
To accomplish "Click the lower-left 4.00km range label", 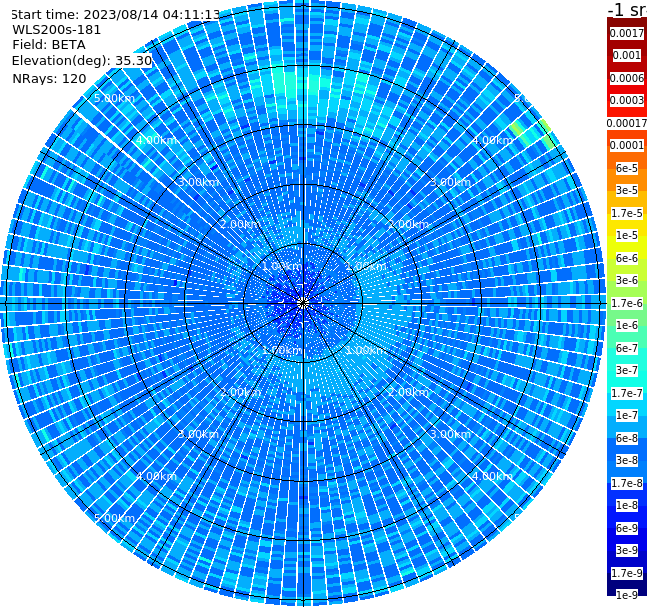I will (x=156, y=476).
